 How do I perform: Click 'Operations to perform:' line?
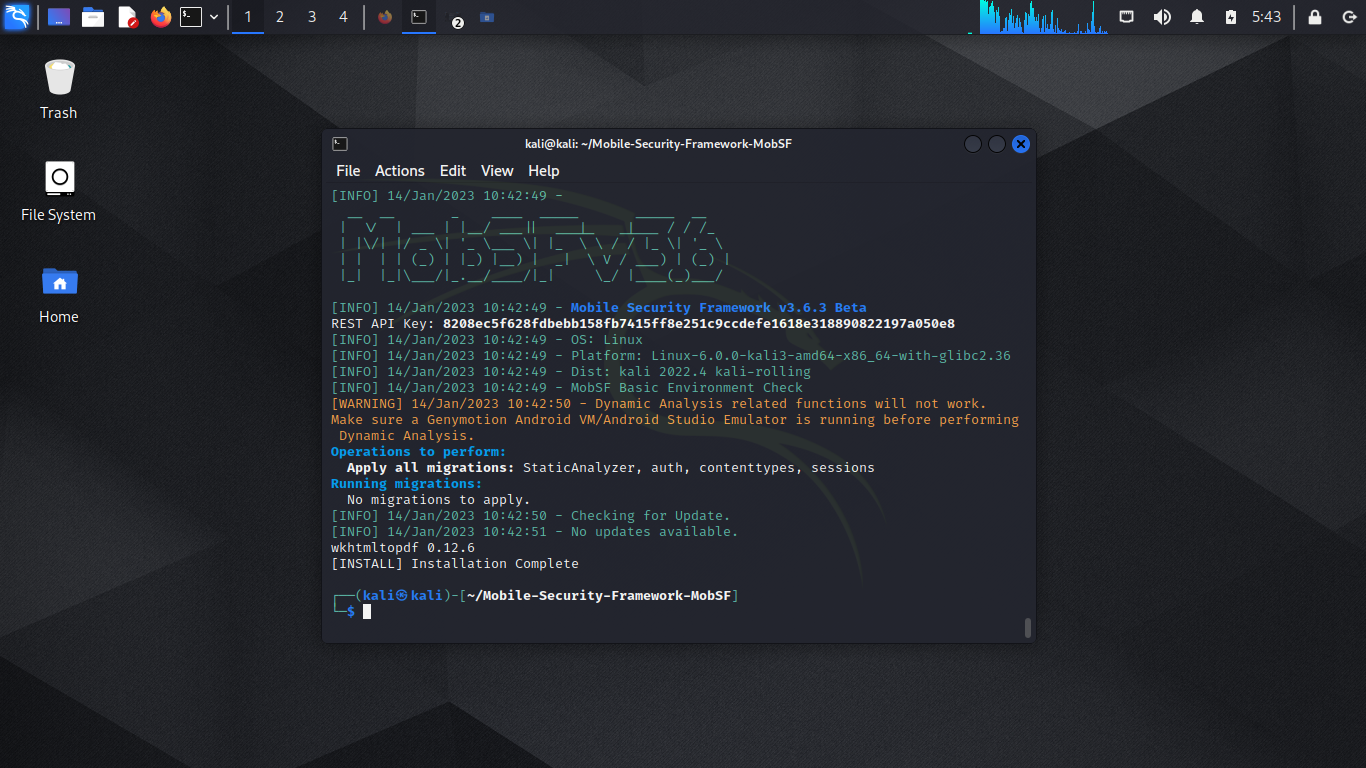pyautogui.click(x=419, y=452)
